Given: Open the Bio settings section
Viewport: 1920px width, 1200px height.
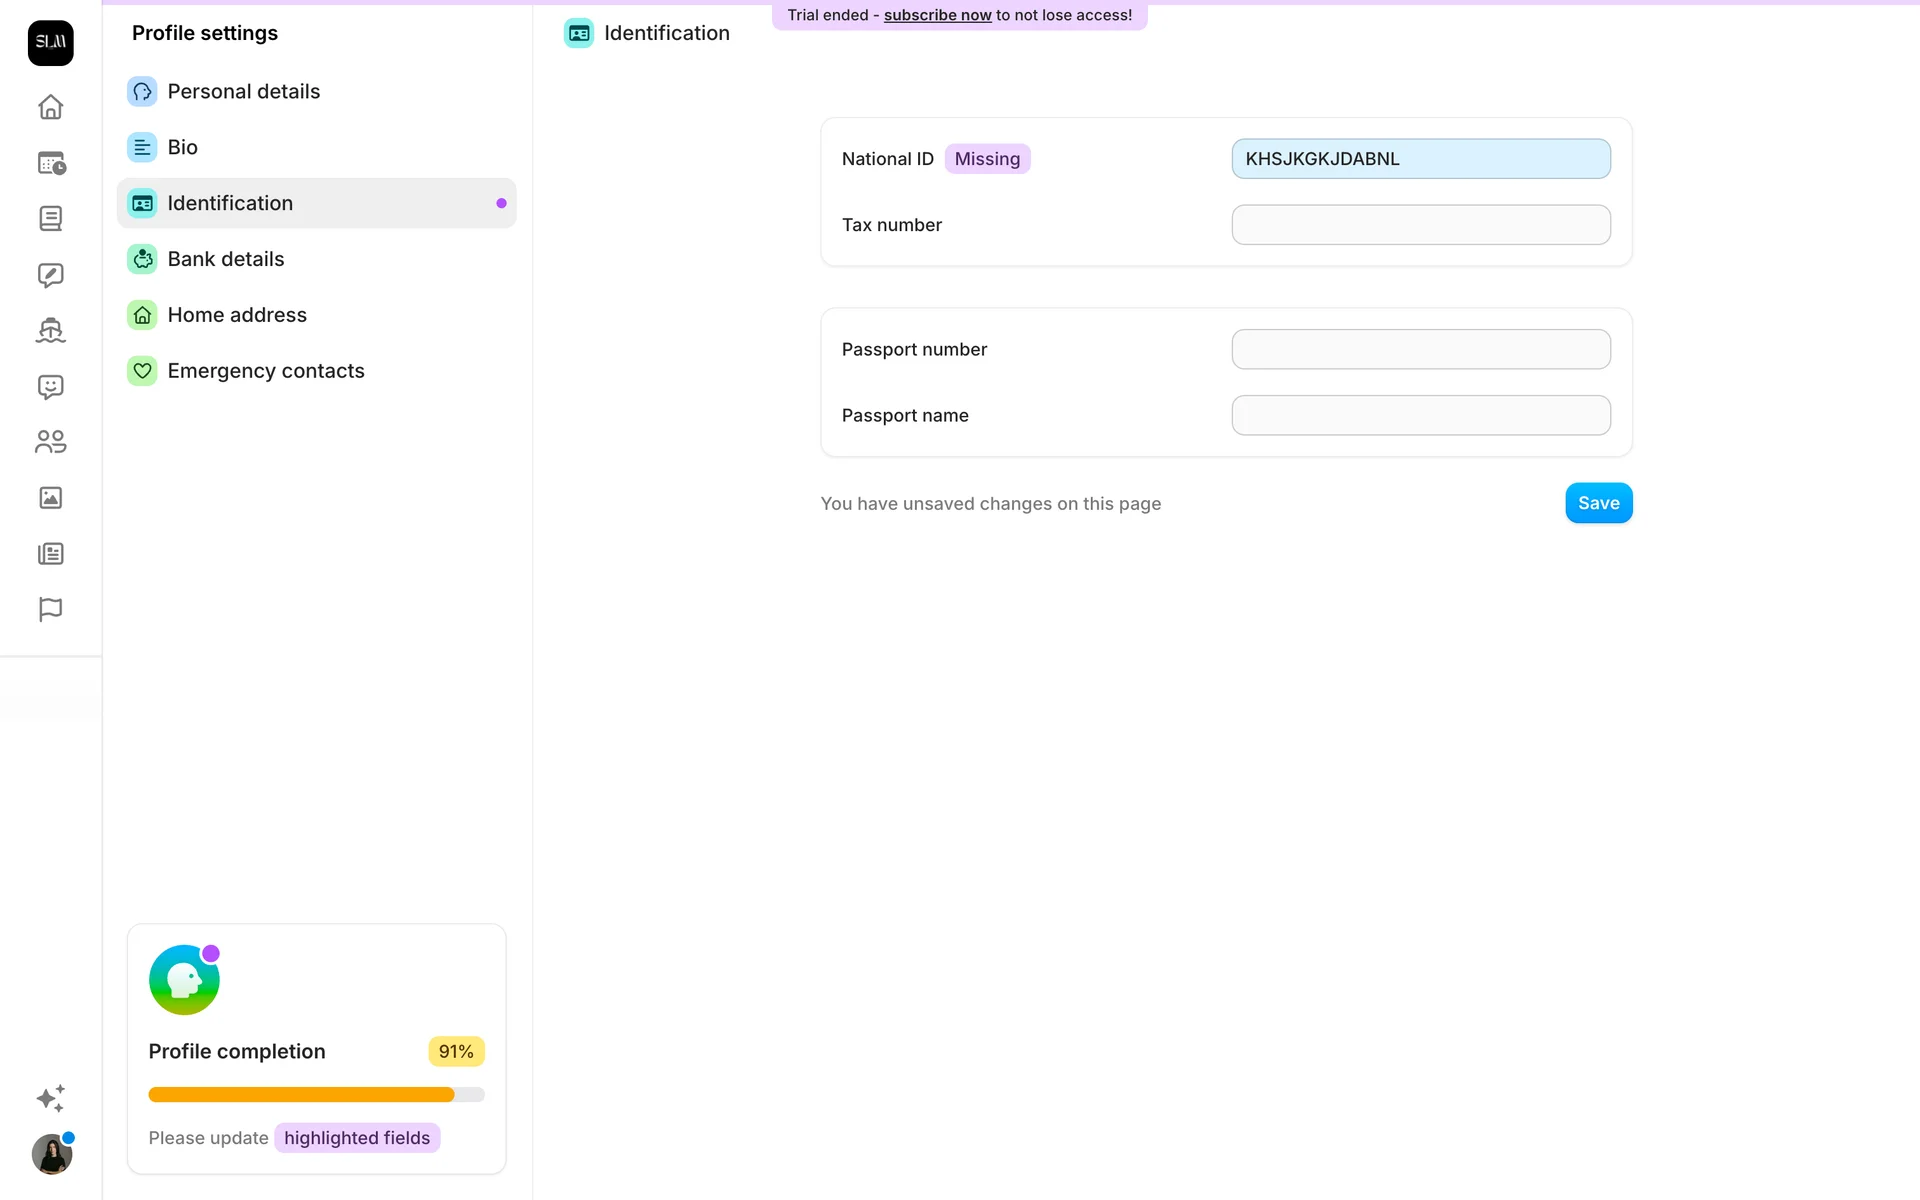Looking at the screenshot, I should click(182, 147).
